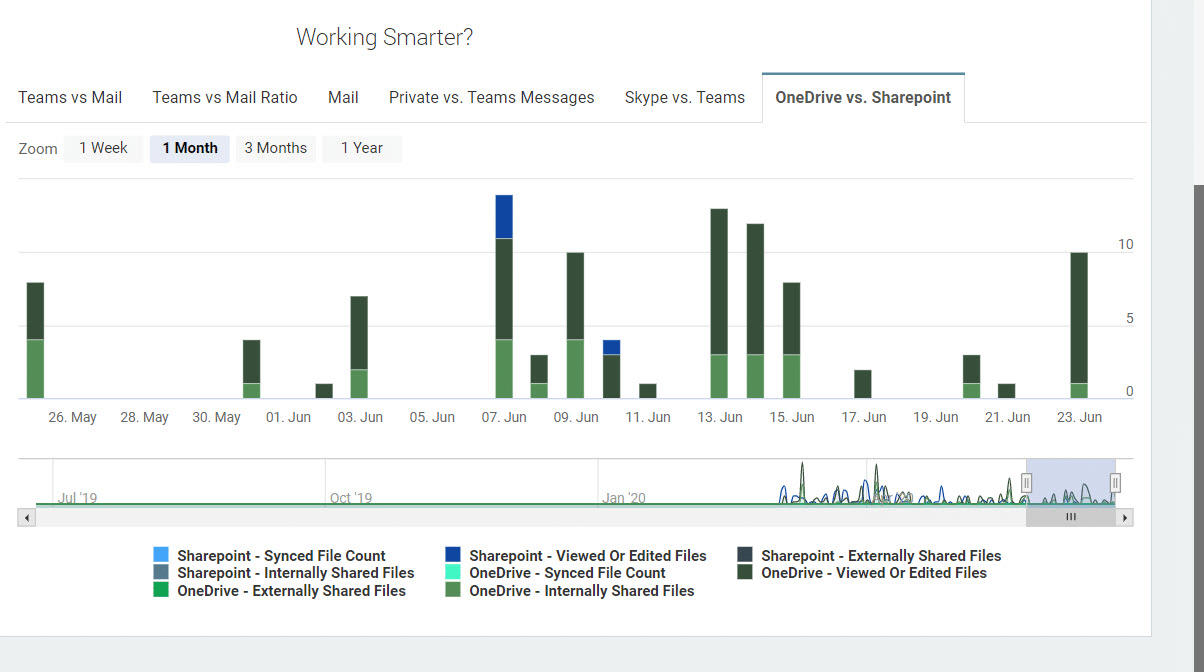The image size is (1204, 672).
Task: Toggle Sharepoint - Synced File Count series
Action: pyautogui.click(x=281, y=556)
